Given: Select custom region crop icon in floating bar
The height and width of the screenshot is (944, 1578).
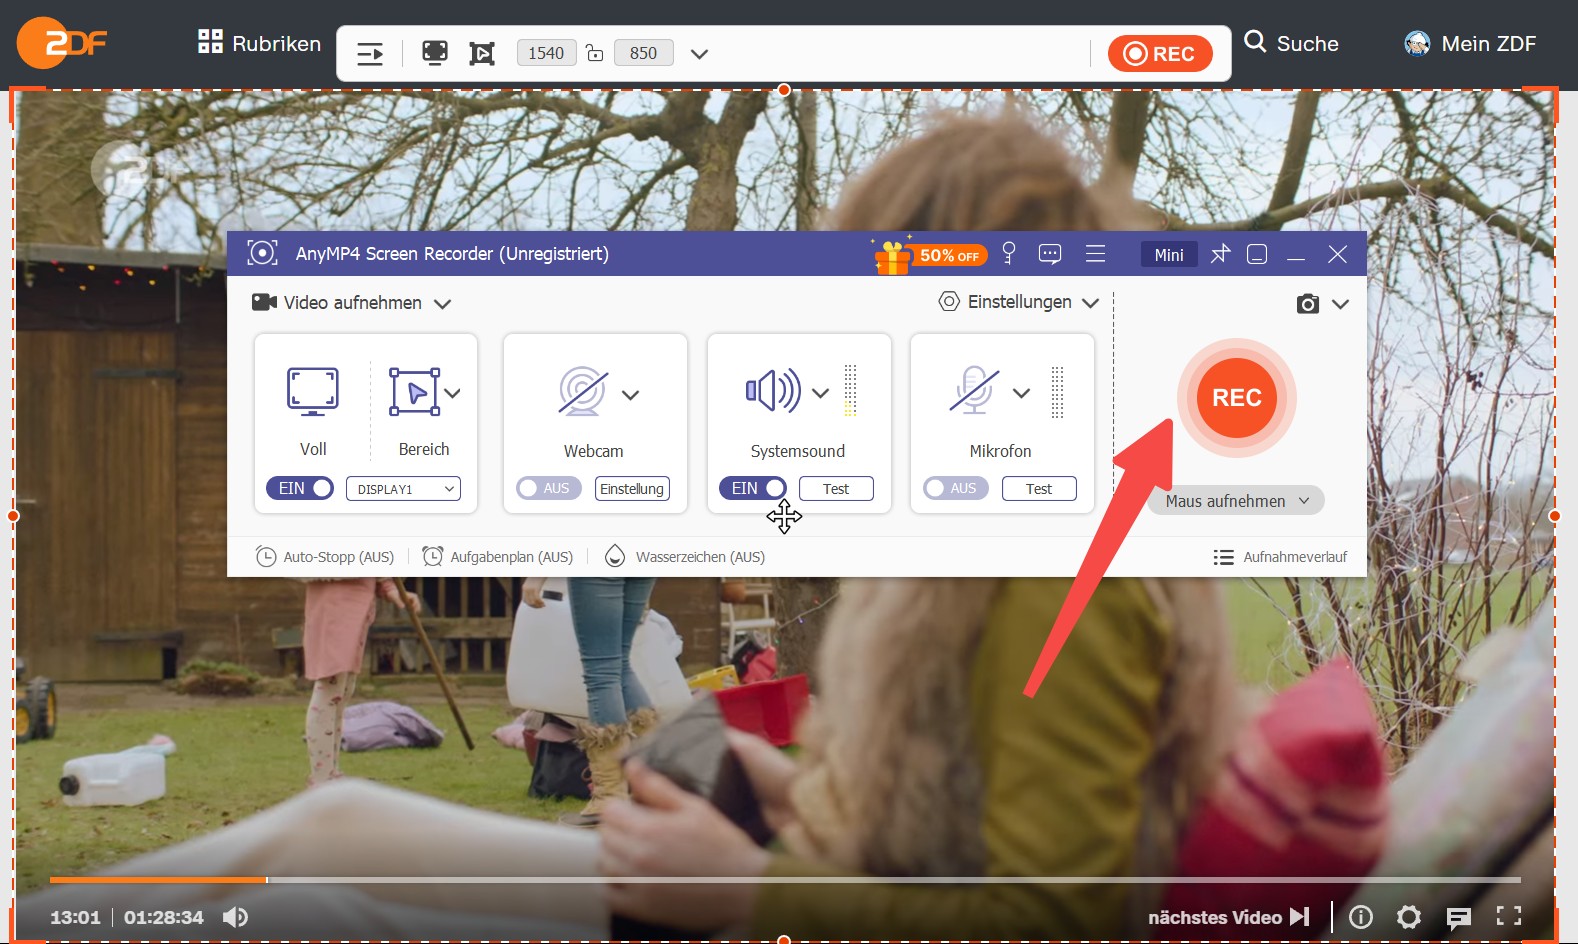Looking at the screenshot, I should point(482,53).
